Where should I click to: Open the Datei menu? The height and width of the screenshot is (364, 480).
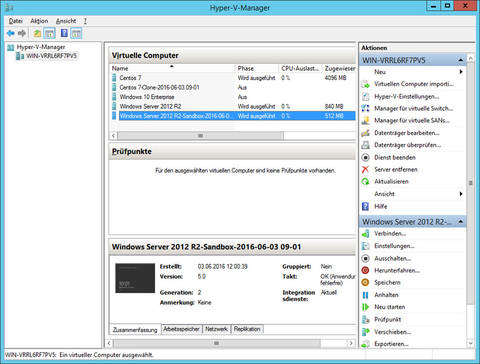coord(15,21)
